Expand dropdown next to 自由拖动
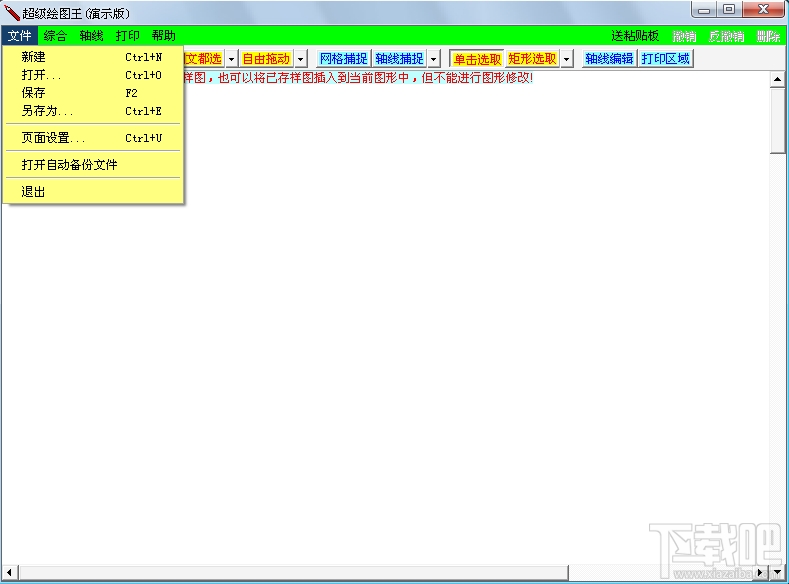The width and height of the screenshot is (789, 584). pyautogui.click(x=300, y=59)
